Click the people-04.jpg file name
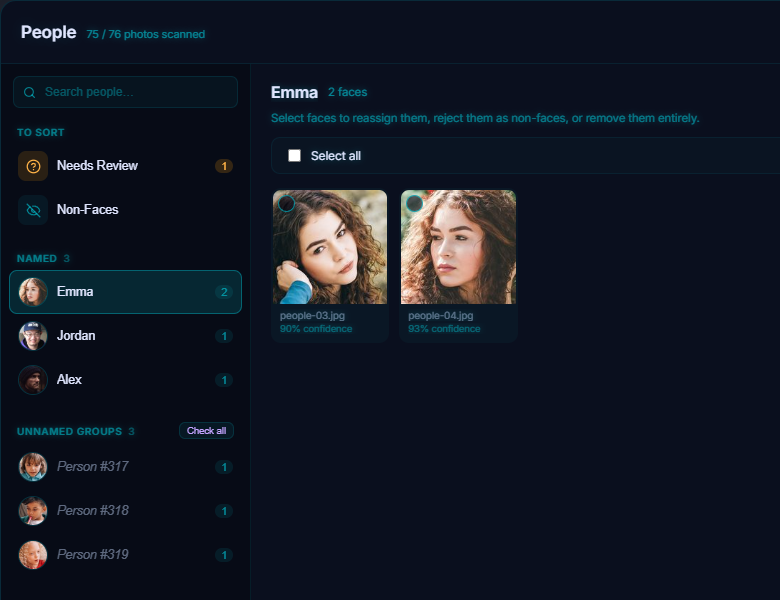The image size is (780, 600). coord(441,315)
